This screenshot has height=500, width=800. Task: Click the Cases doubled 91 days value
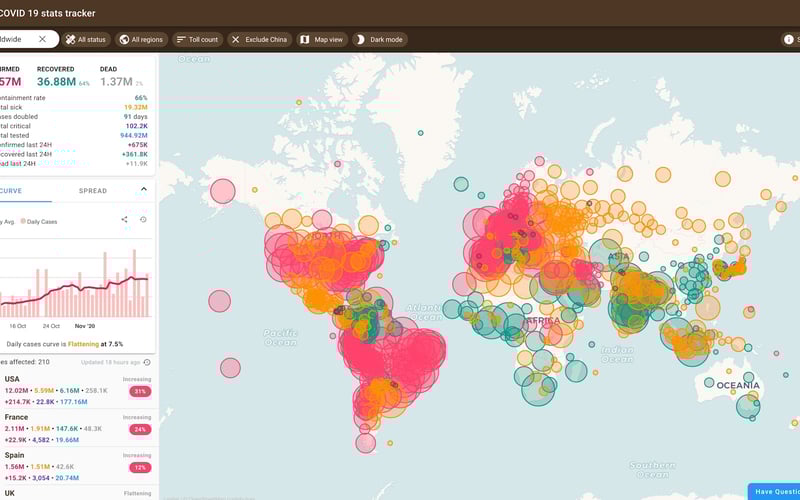click(x=136, y=117)
